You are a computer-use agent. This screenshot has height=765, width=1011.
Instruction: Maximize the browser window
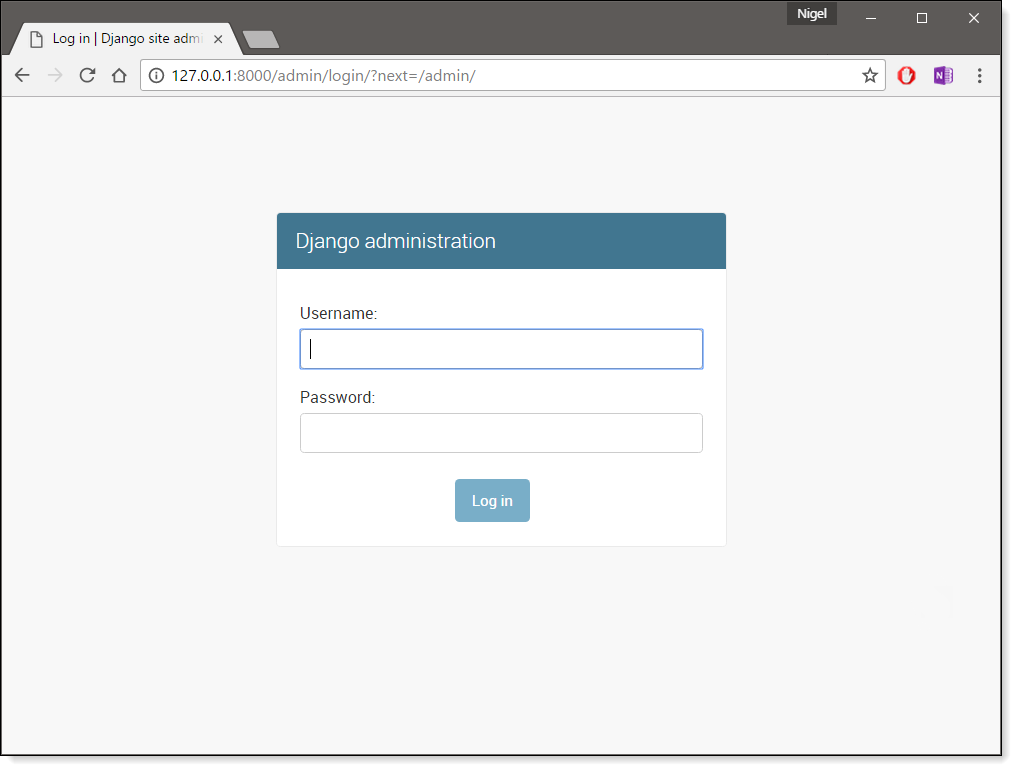(x=922, y=18)
